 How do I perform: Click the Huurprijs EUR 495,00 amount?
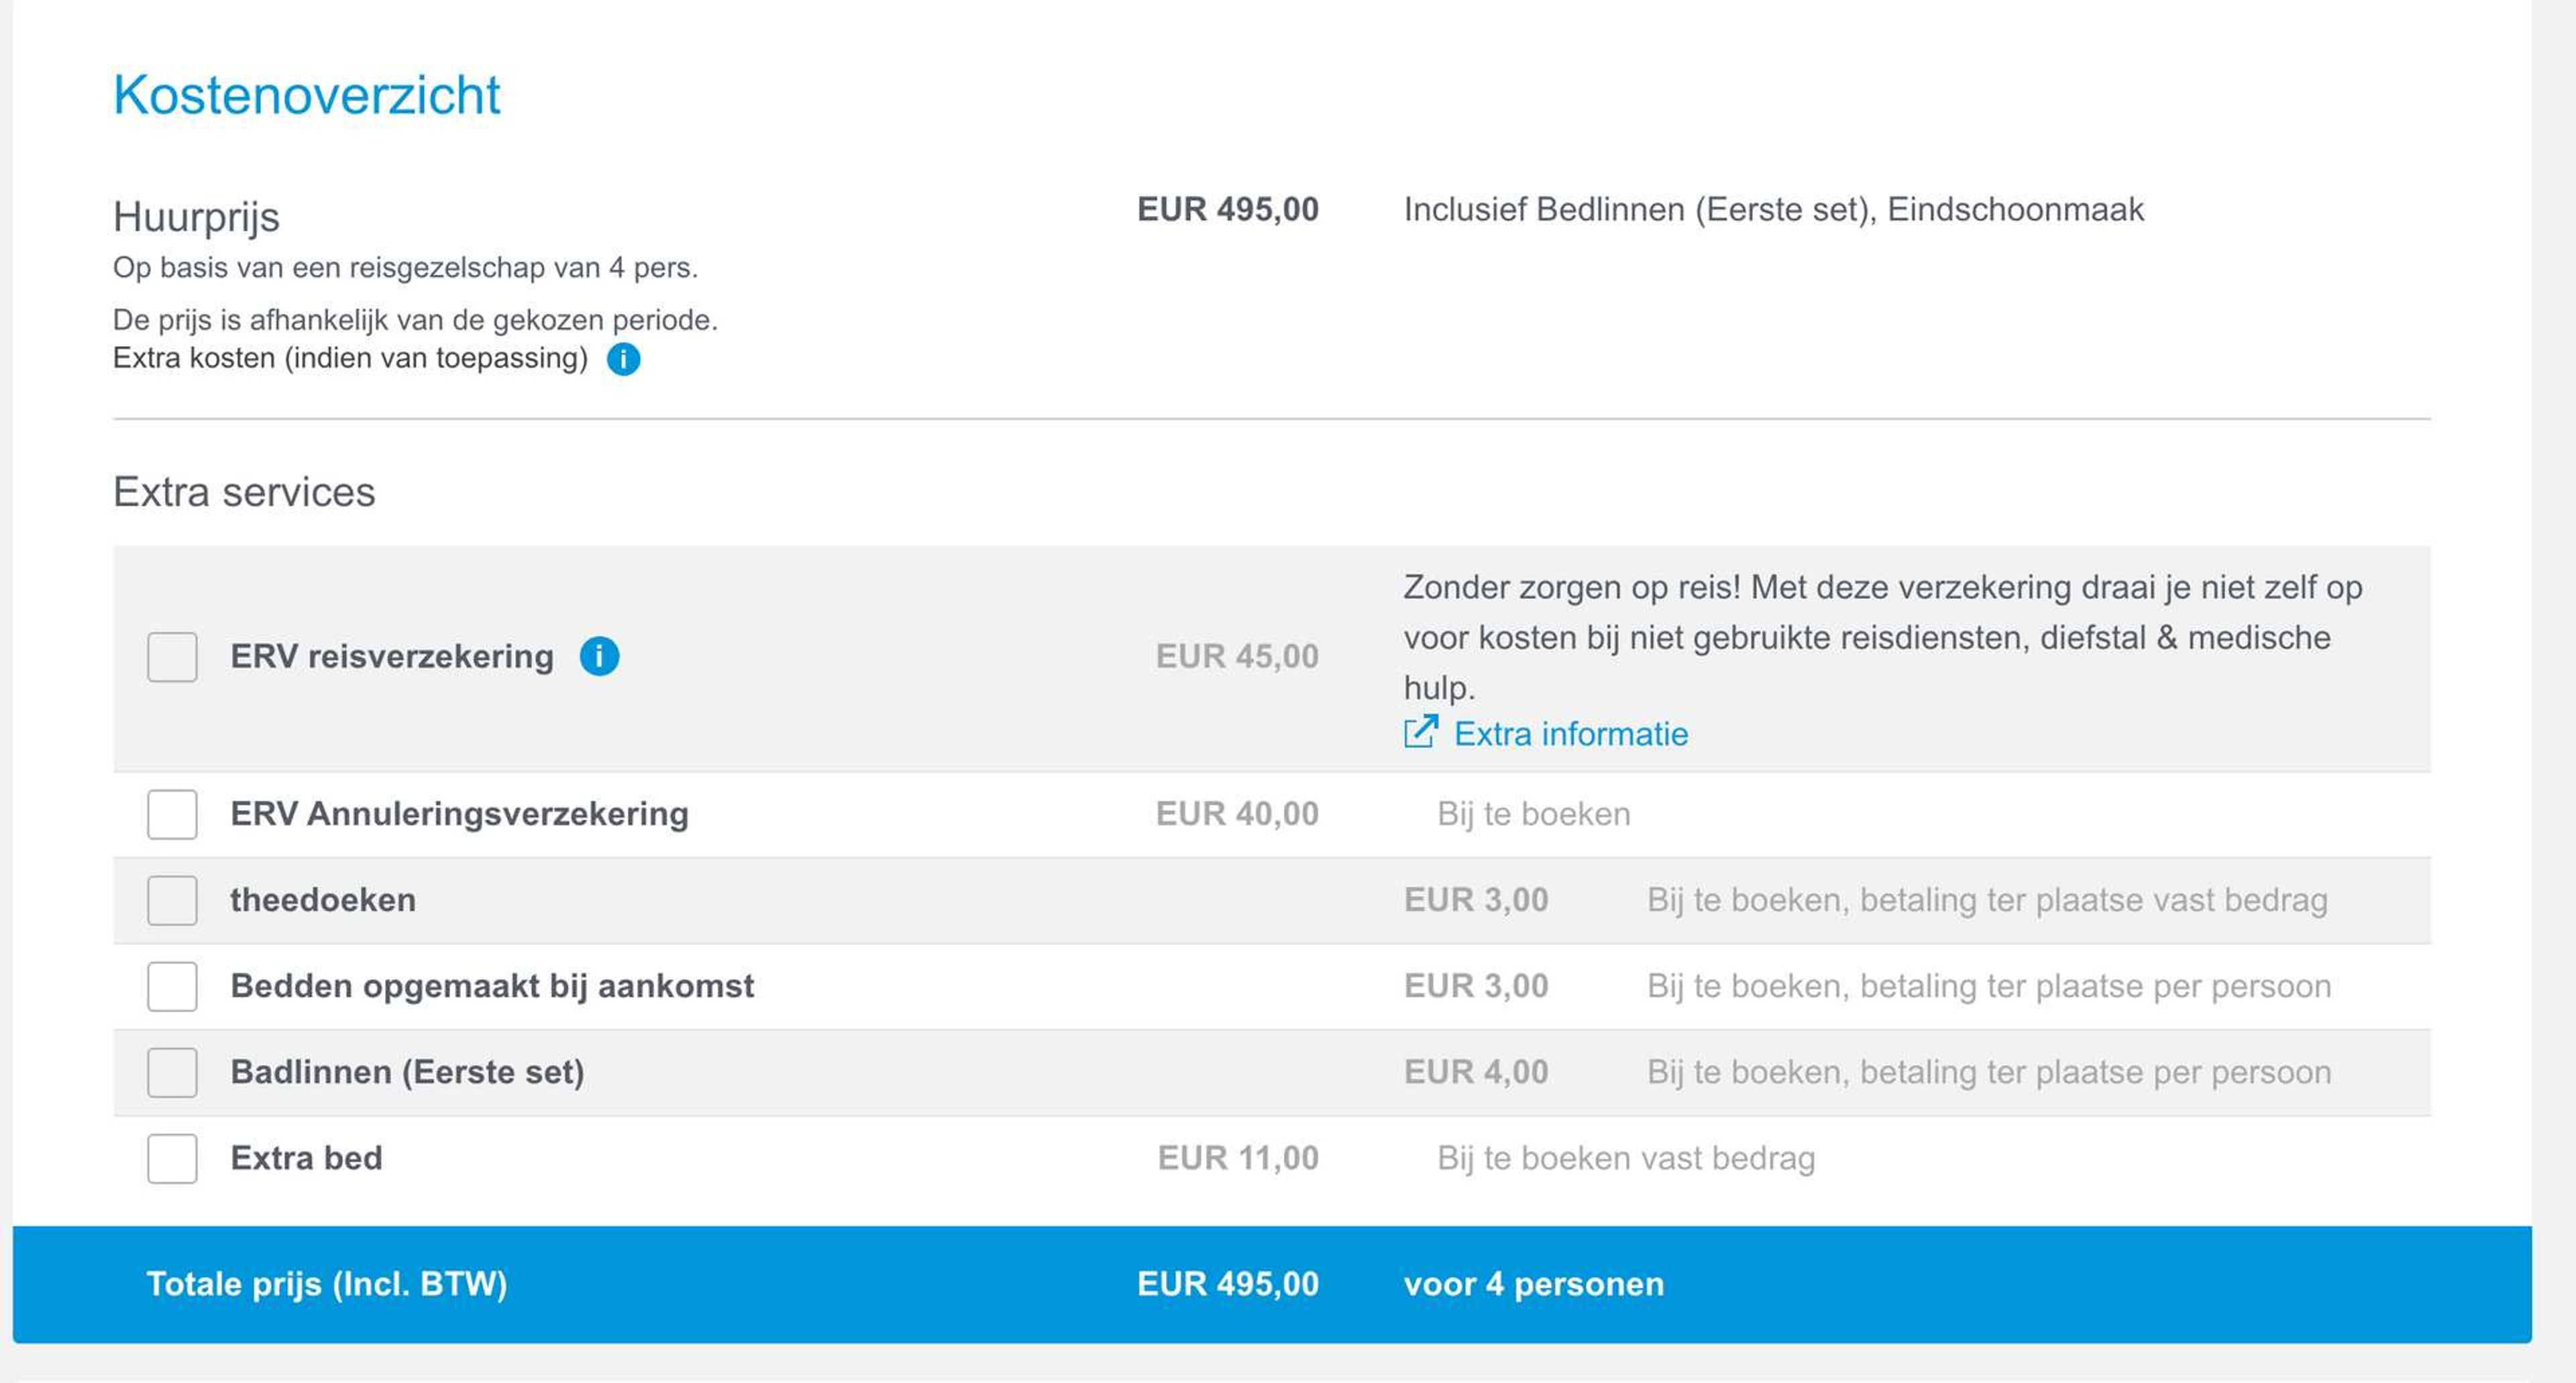(x=1228, y=209)
